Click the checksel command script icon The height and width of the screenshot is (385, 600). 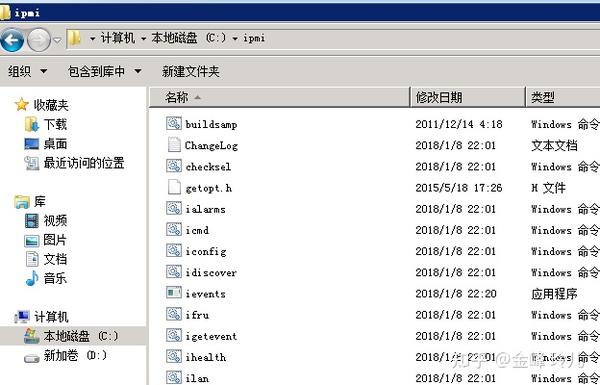point(174,166)
